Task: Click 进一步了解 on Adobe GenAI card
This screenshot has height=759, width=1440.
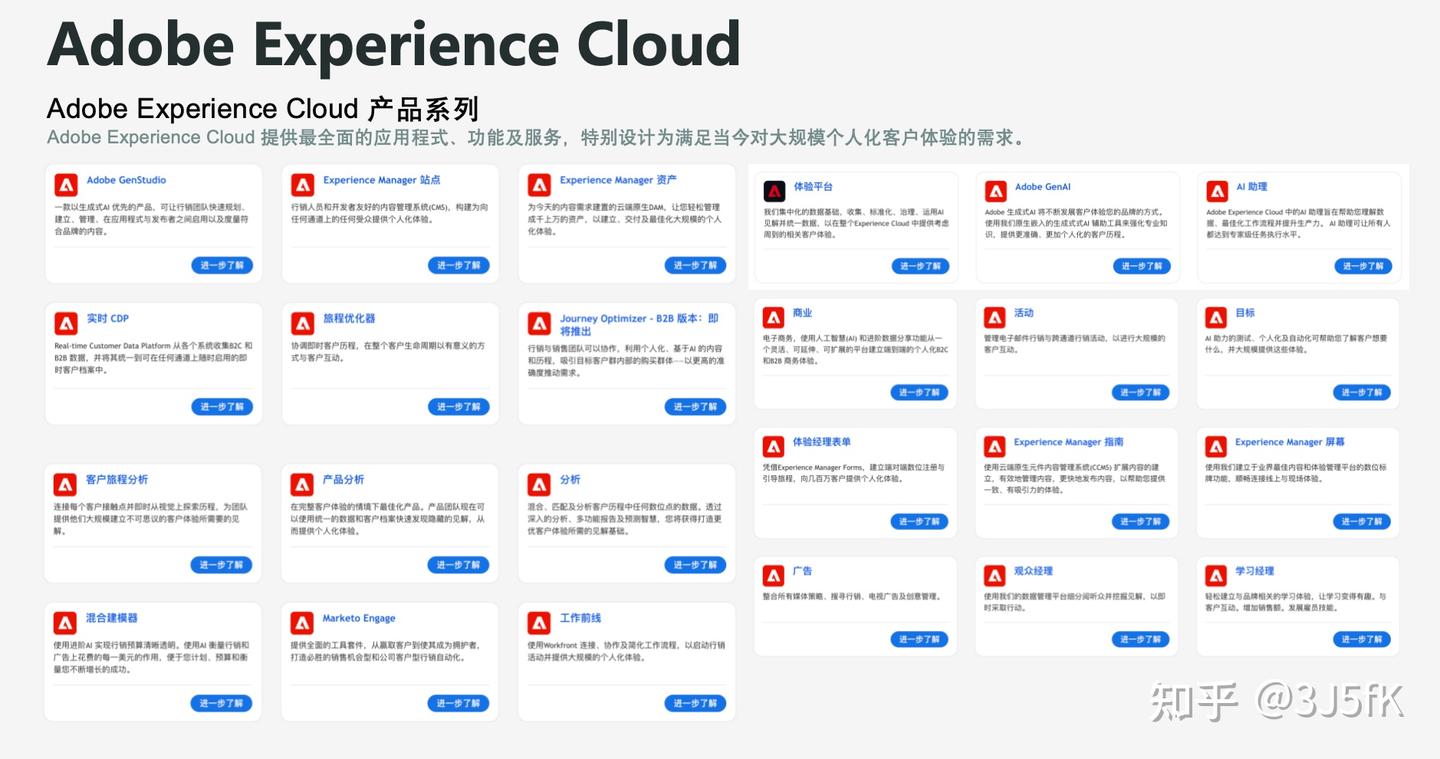Action: pos(1141,267)
